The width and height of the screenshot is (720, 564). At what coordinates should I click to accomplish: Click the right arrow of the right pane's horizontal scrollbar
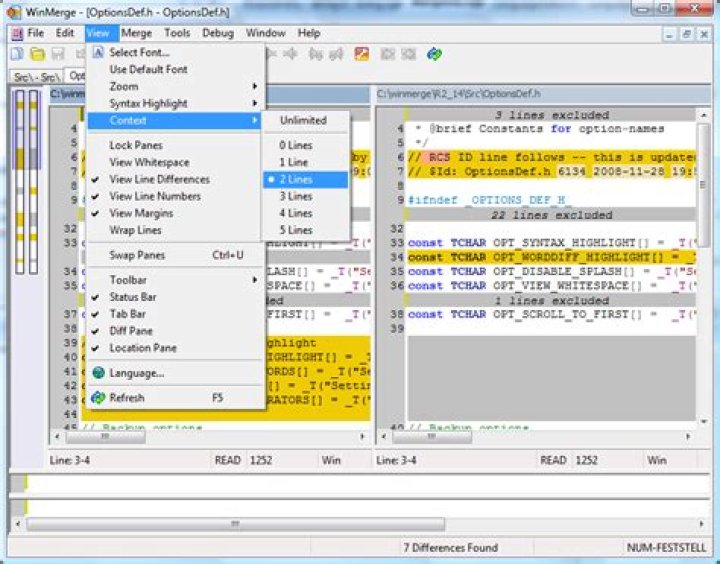pos(688,436)
